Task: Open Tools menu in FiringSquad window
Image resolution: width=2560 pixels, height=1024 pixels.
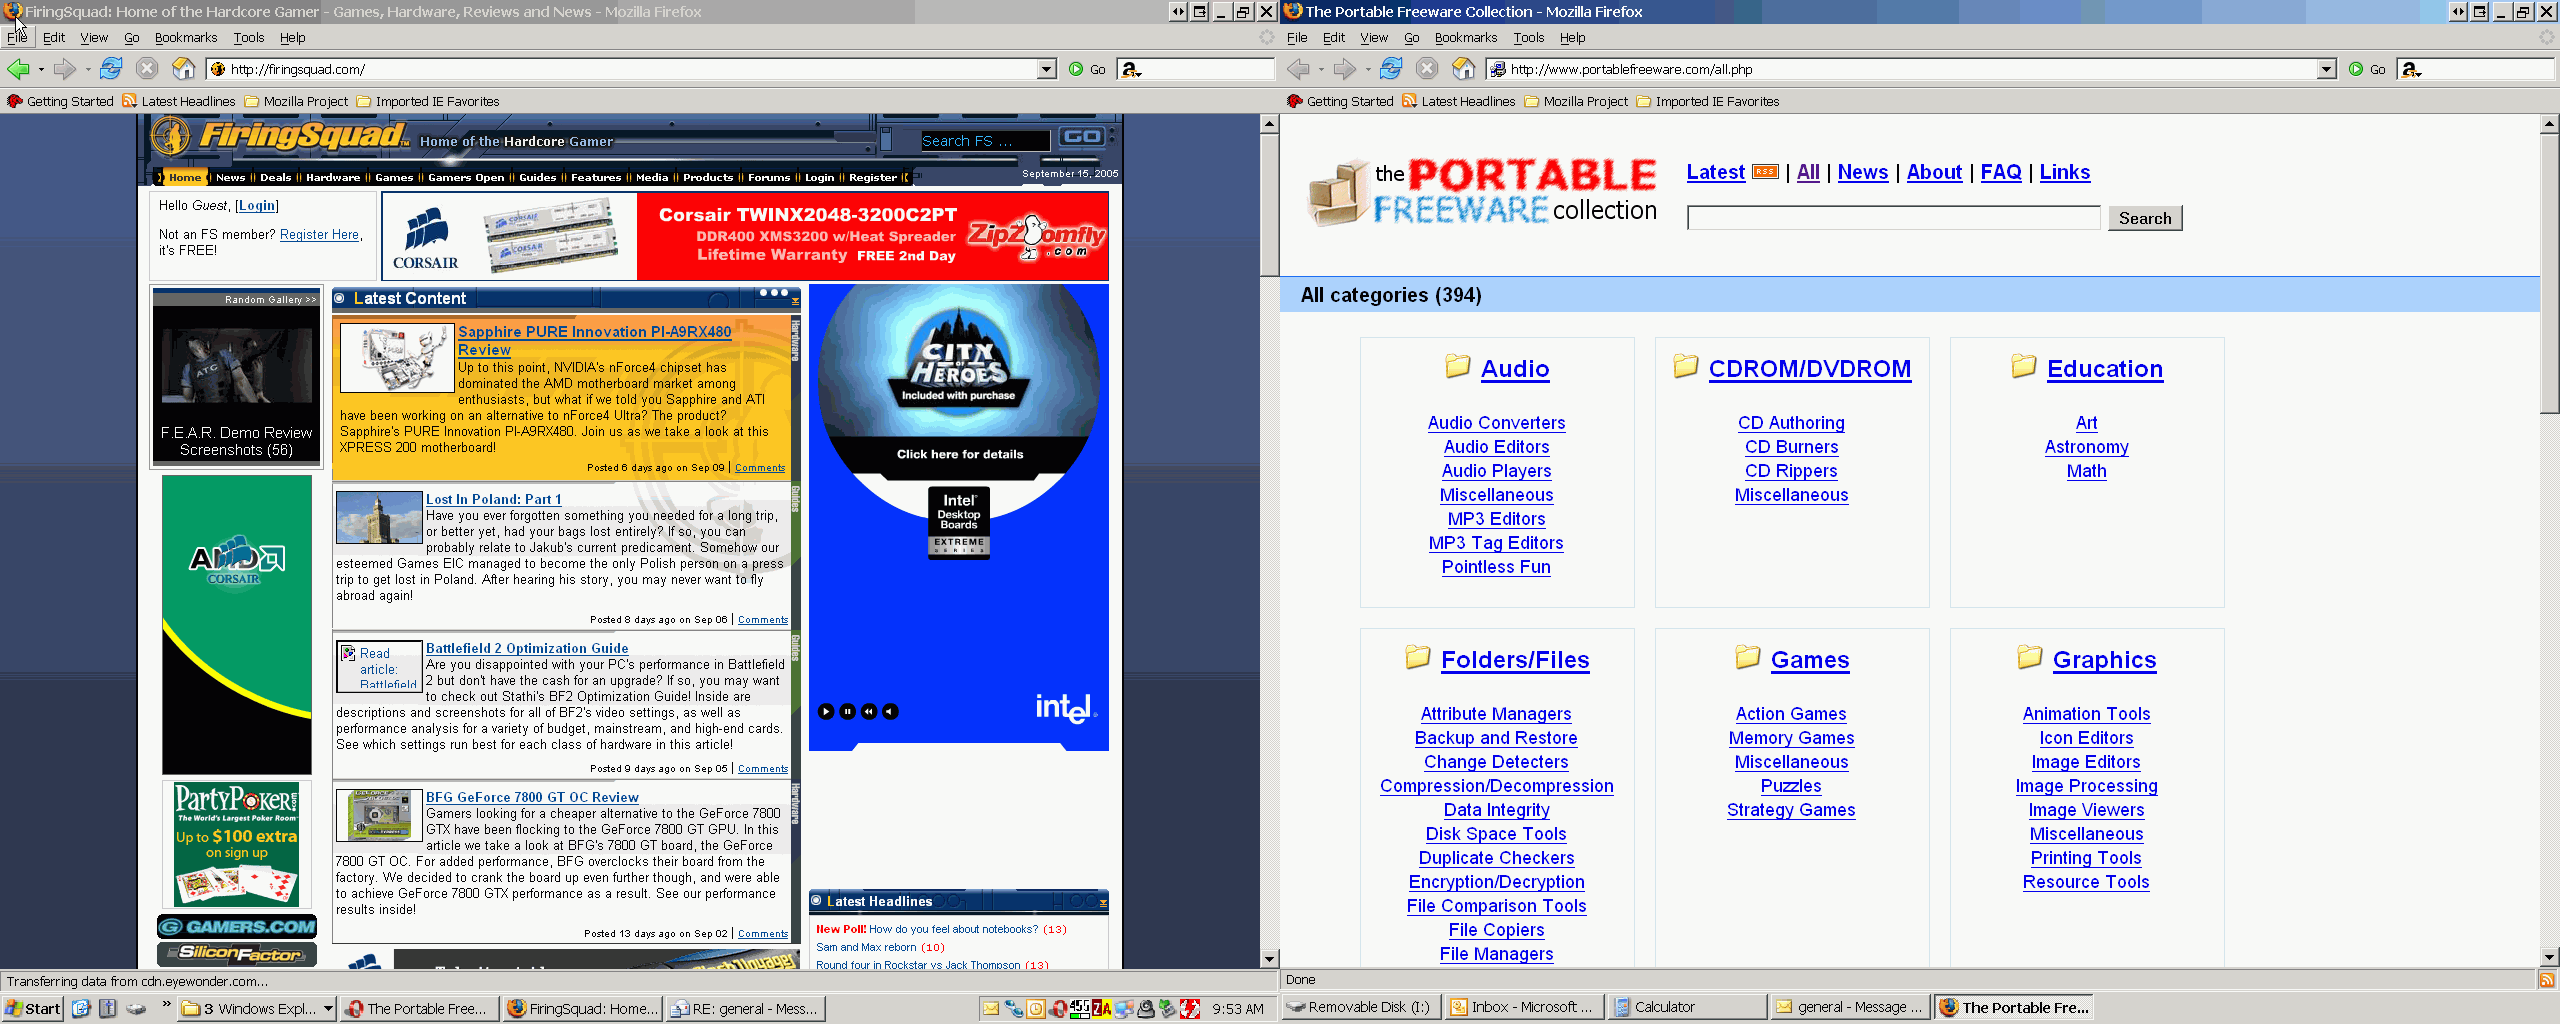Action: [249, 37]
